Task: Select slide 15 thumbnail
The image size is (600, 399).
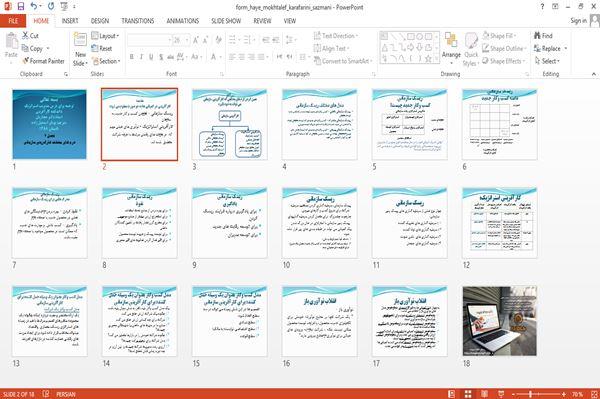Action: tap(230, 321)
